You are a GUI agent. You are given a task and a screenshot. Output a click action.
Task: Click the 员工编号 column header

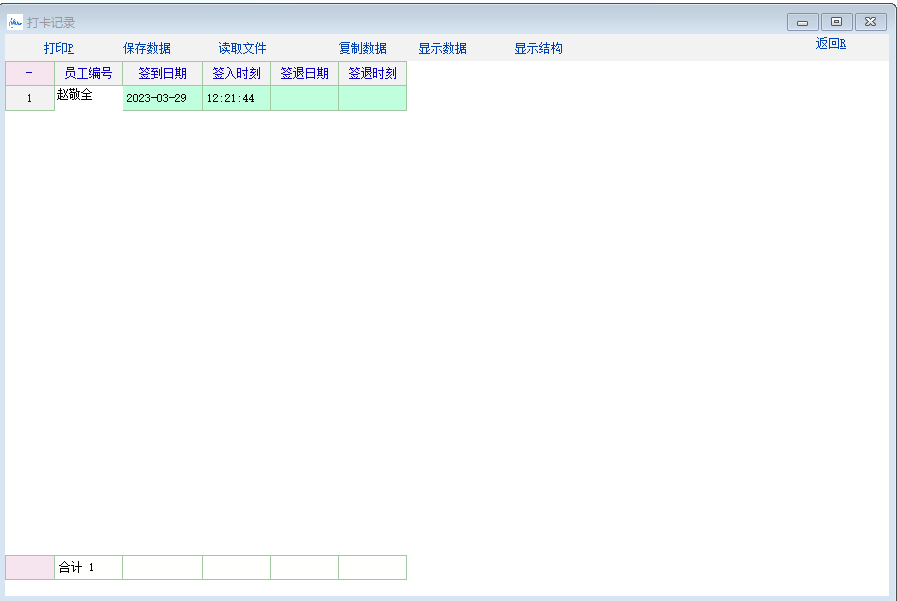[88, 73]
